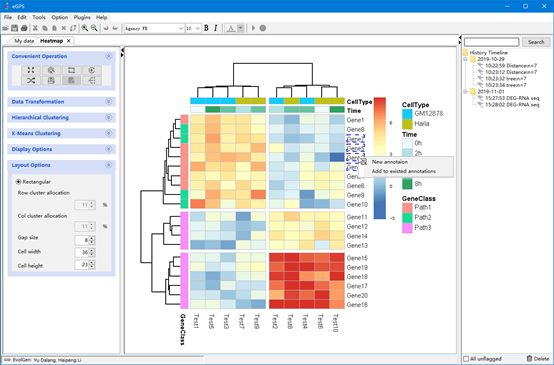
Task: Click the Stop circle toolbar icon
Action: point(263,28)
